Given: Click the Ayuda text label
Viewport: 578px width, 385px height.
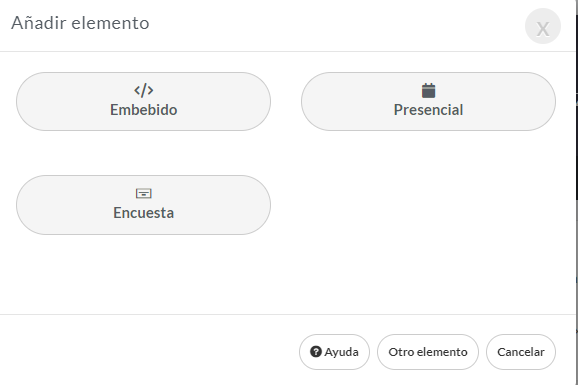Looking at the screenshot, I should tap(341, 352).
